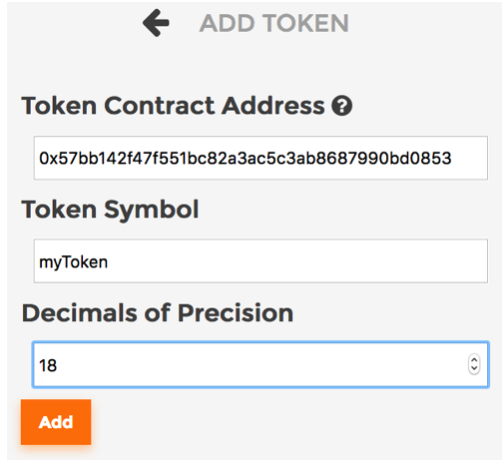The image size is (502, 460).
Task: Focus the Token Symbol input field
Action: tap(261, 261)
